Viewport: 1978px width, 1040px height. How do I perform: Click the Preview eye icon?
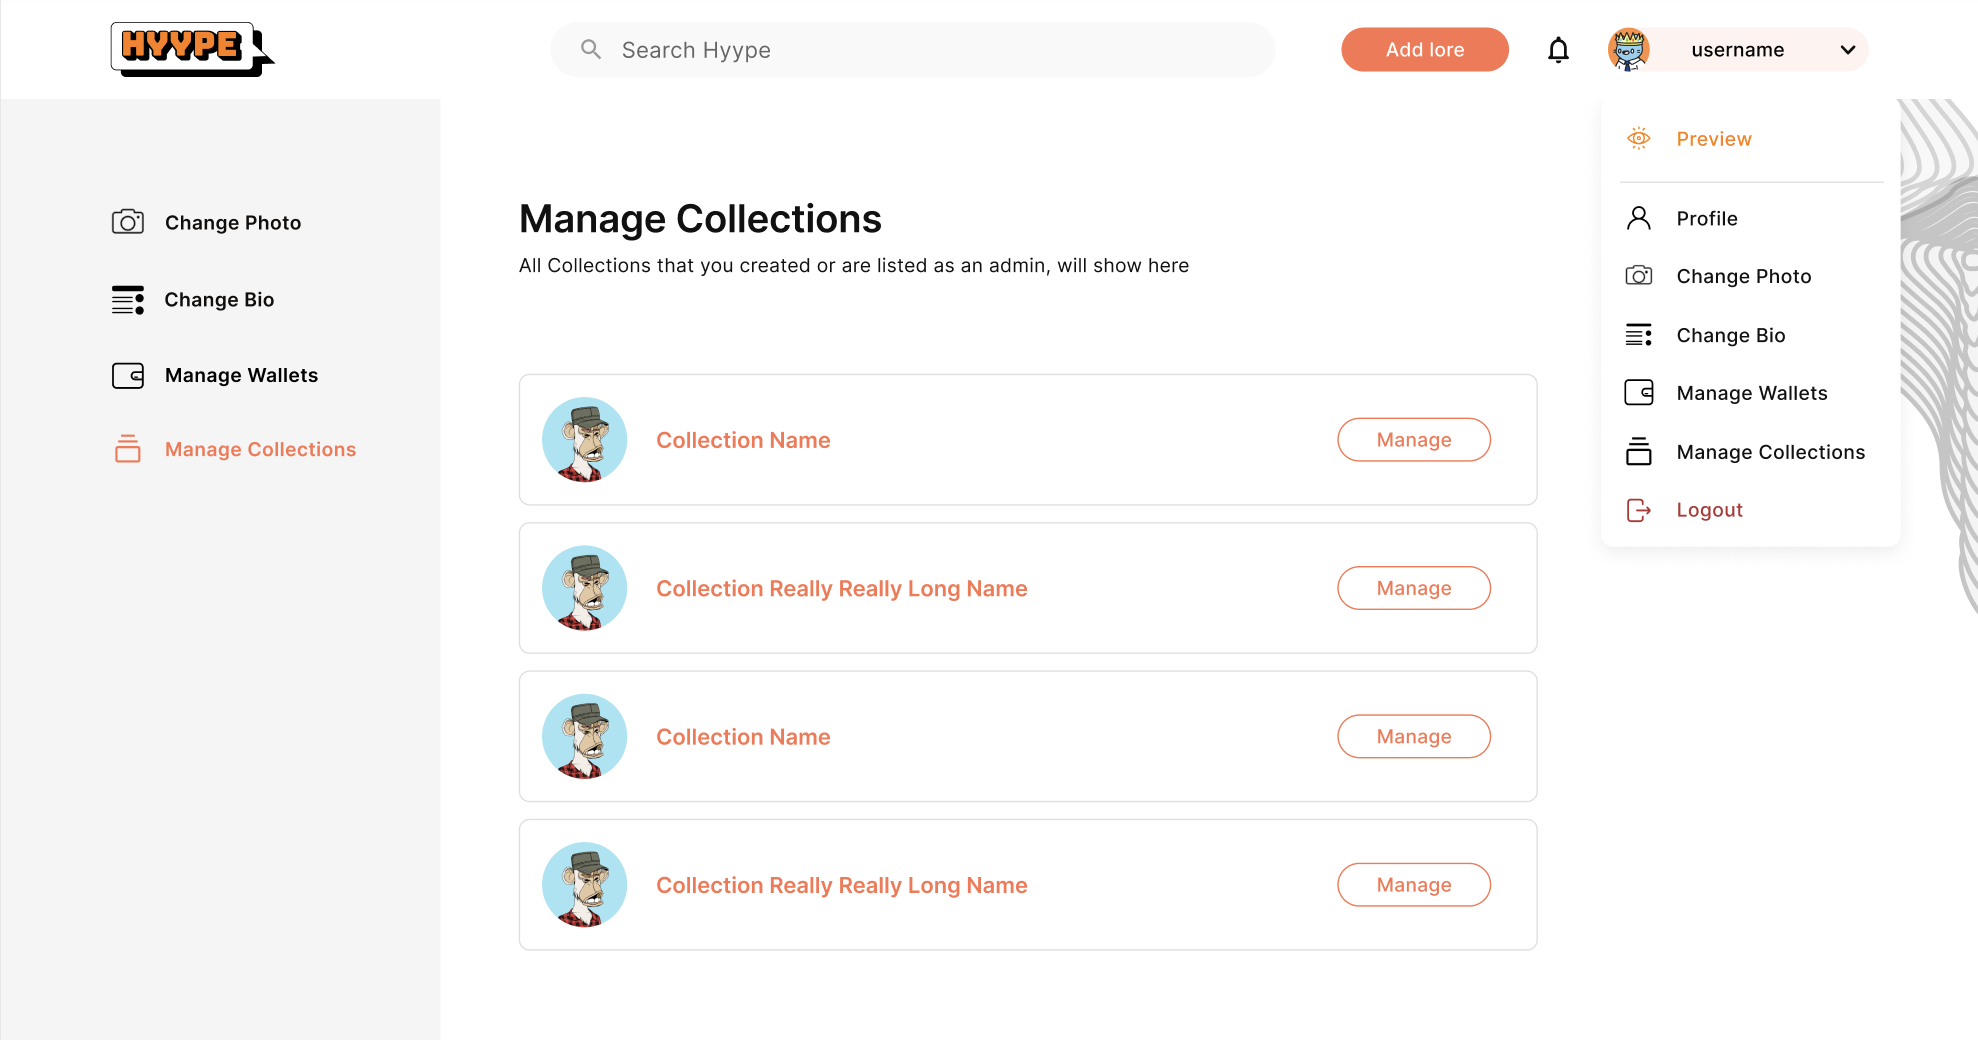pos(1639,138)
